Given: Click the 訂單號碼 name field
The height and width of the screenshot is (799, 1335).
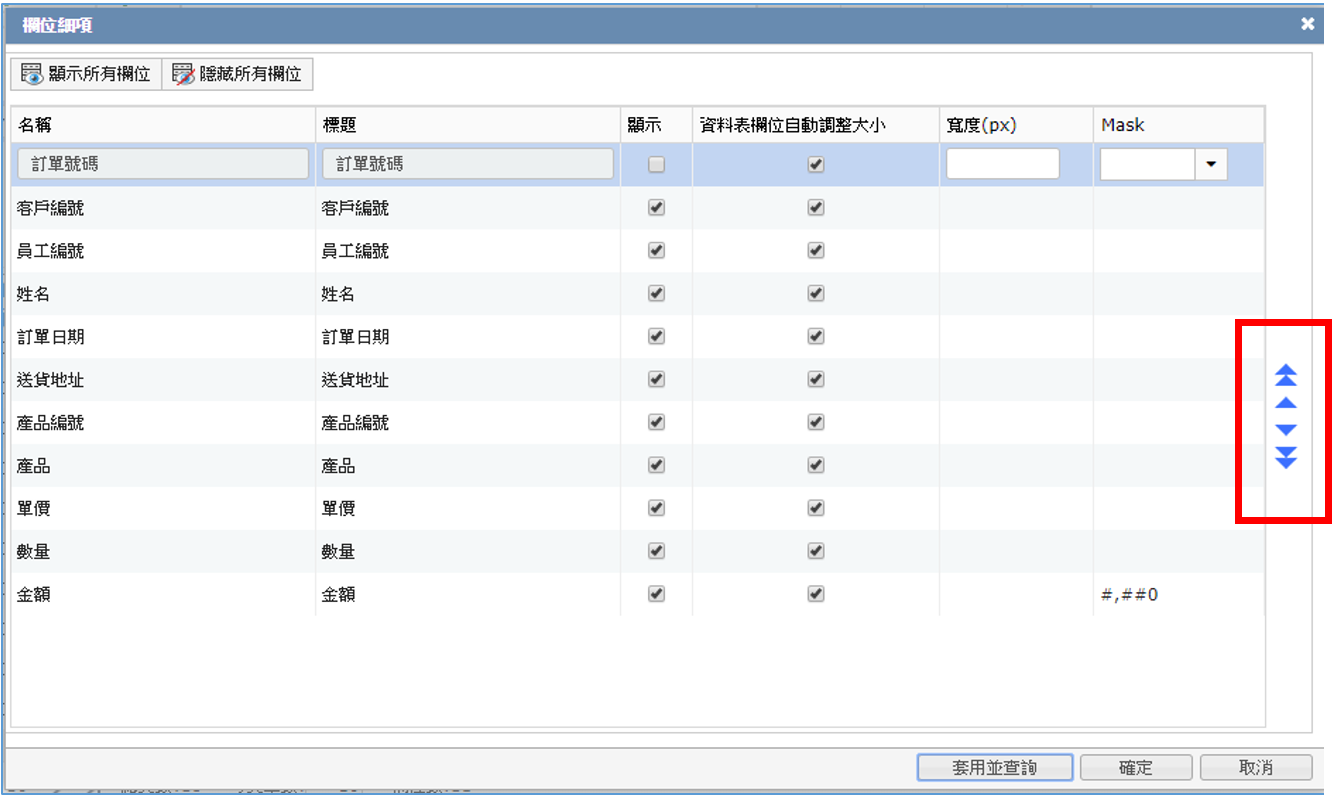Looking at the screenshot, I should [x=163, y=164].
